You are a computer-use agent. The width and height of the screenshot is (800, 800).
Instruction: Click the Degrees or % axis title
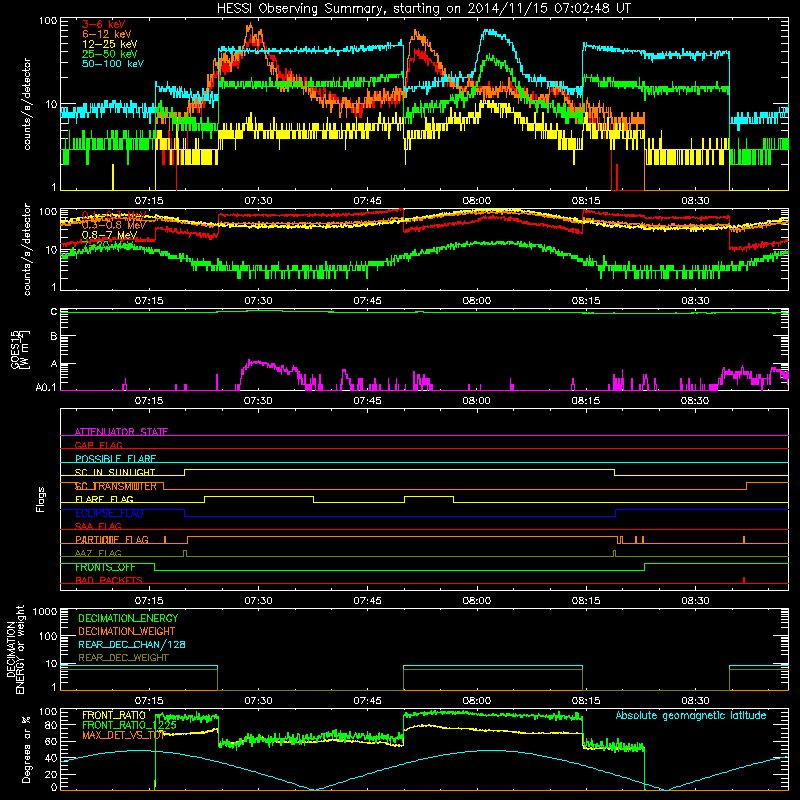[x=26, y=750]
